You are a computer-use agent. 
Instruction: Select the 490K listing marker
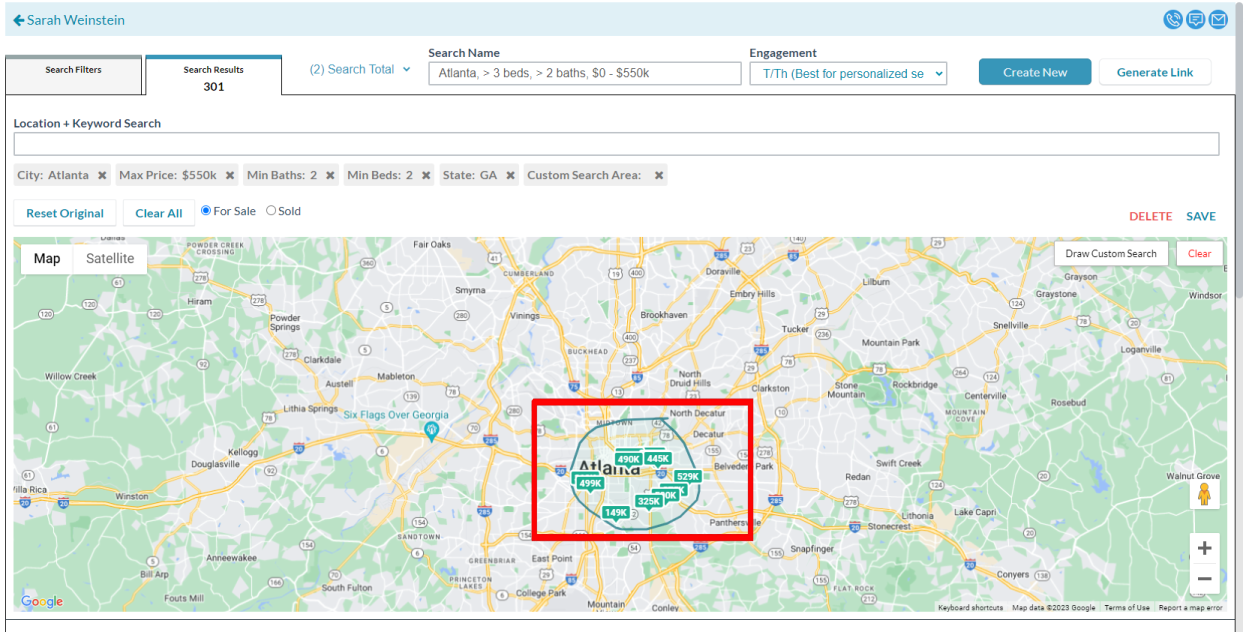click(x=628, y=460)
